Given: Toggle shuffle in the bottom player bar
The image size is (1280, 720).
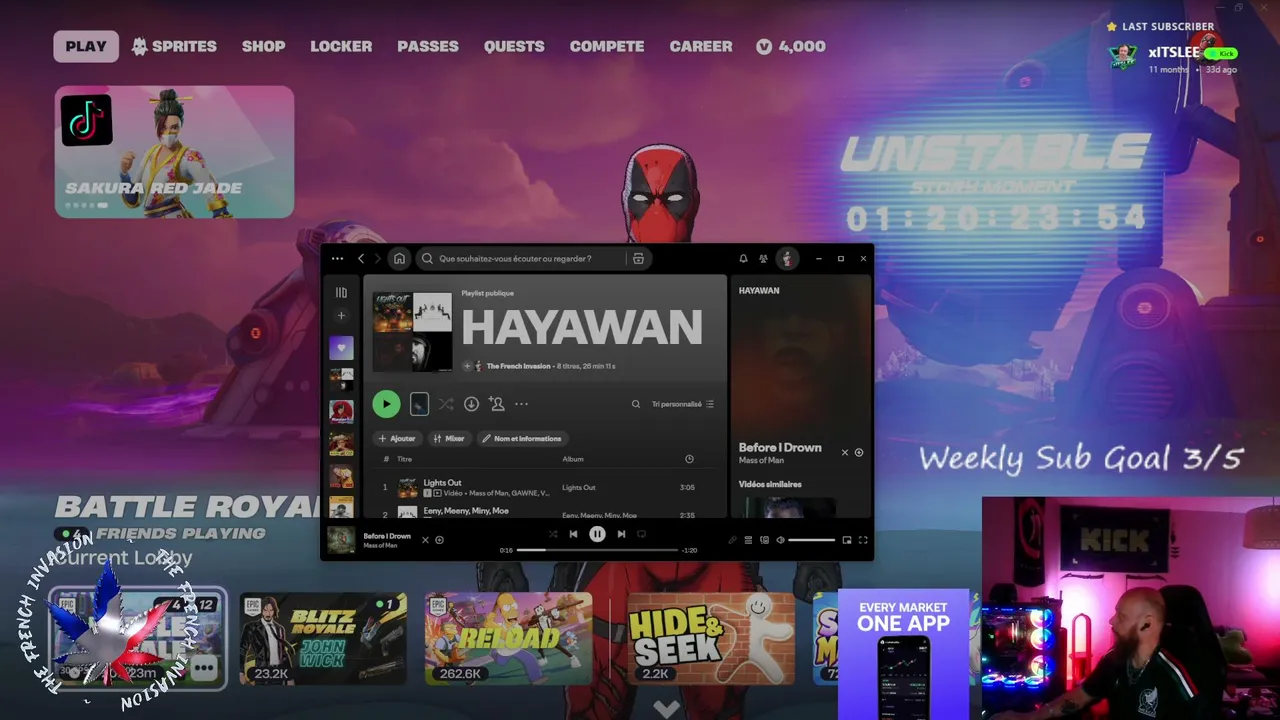Looking at the screenshot, I should click(552, 534).
